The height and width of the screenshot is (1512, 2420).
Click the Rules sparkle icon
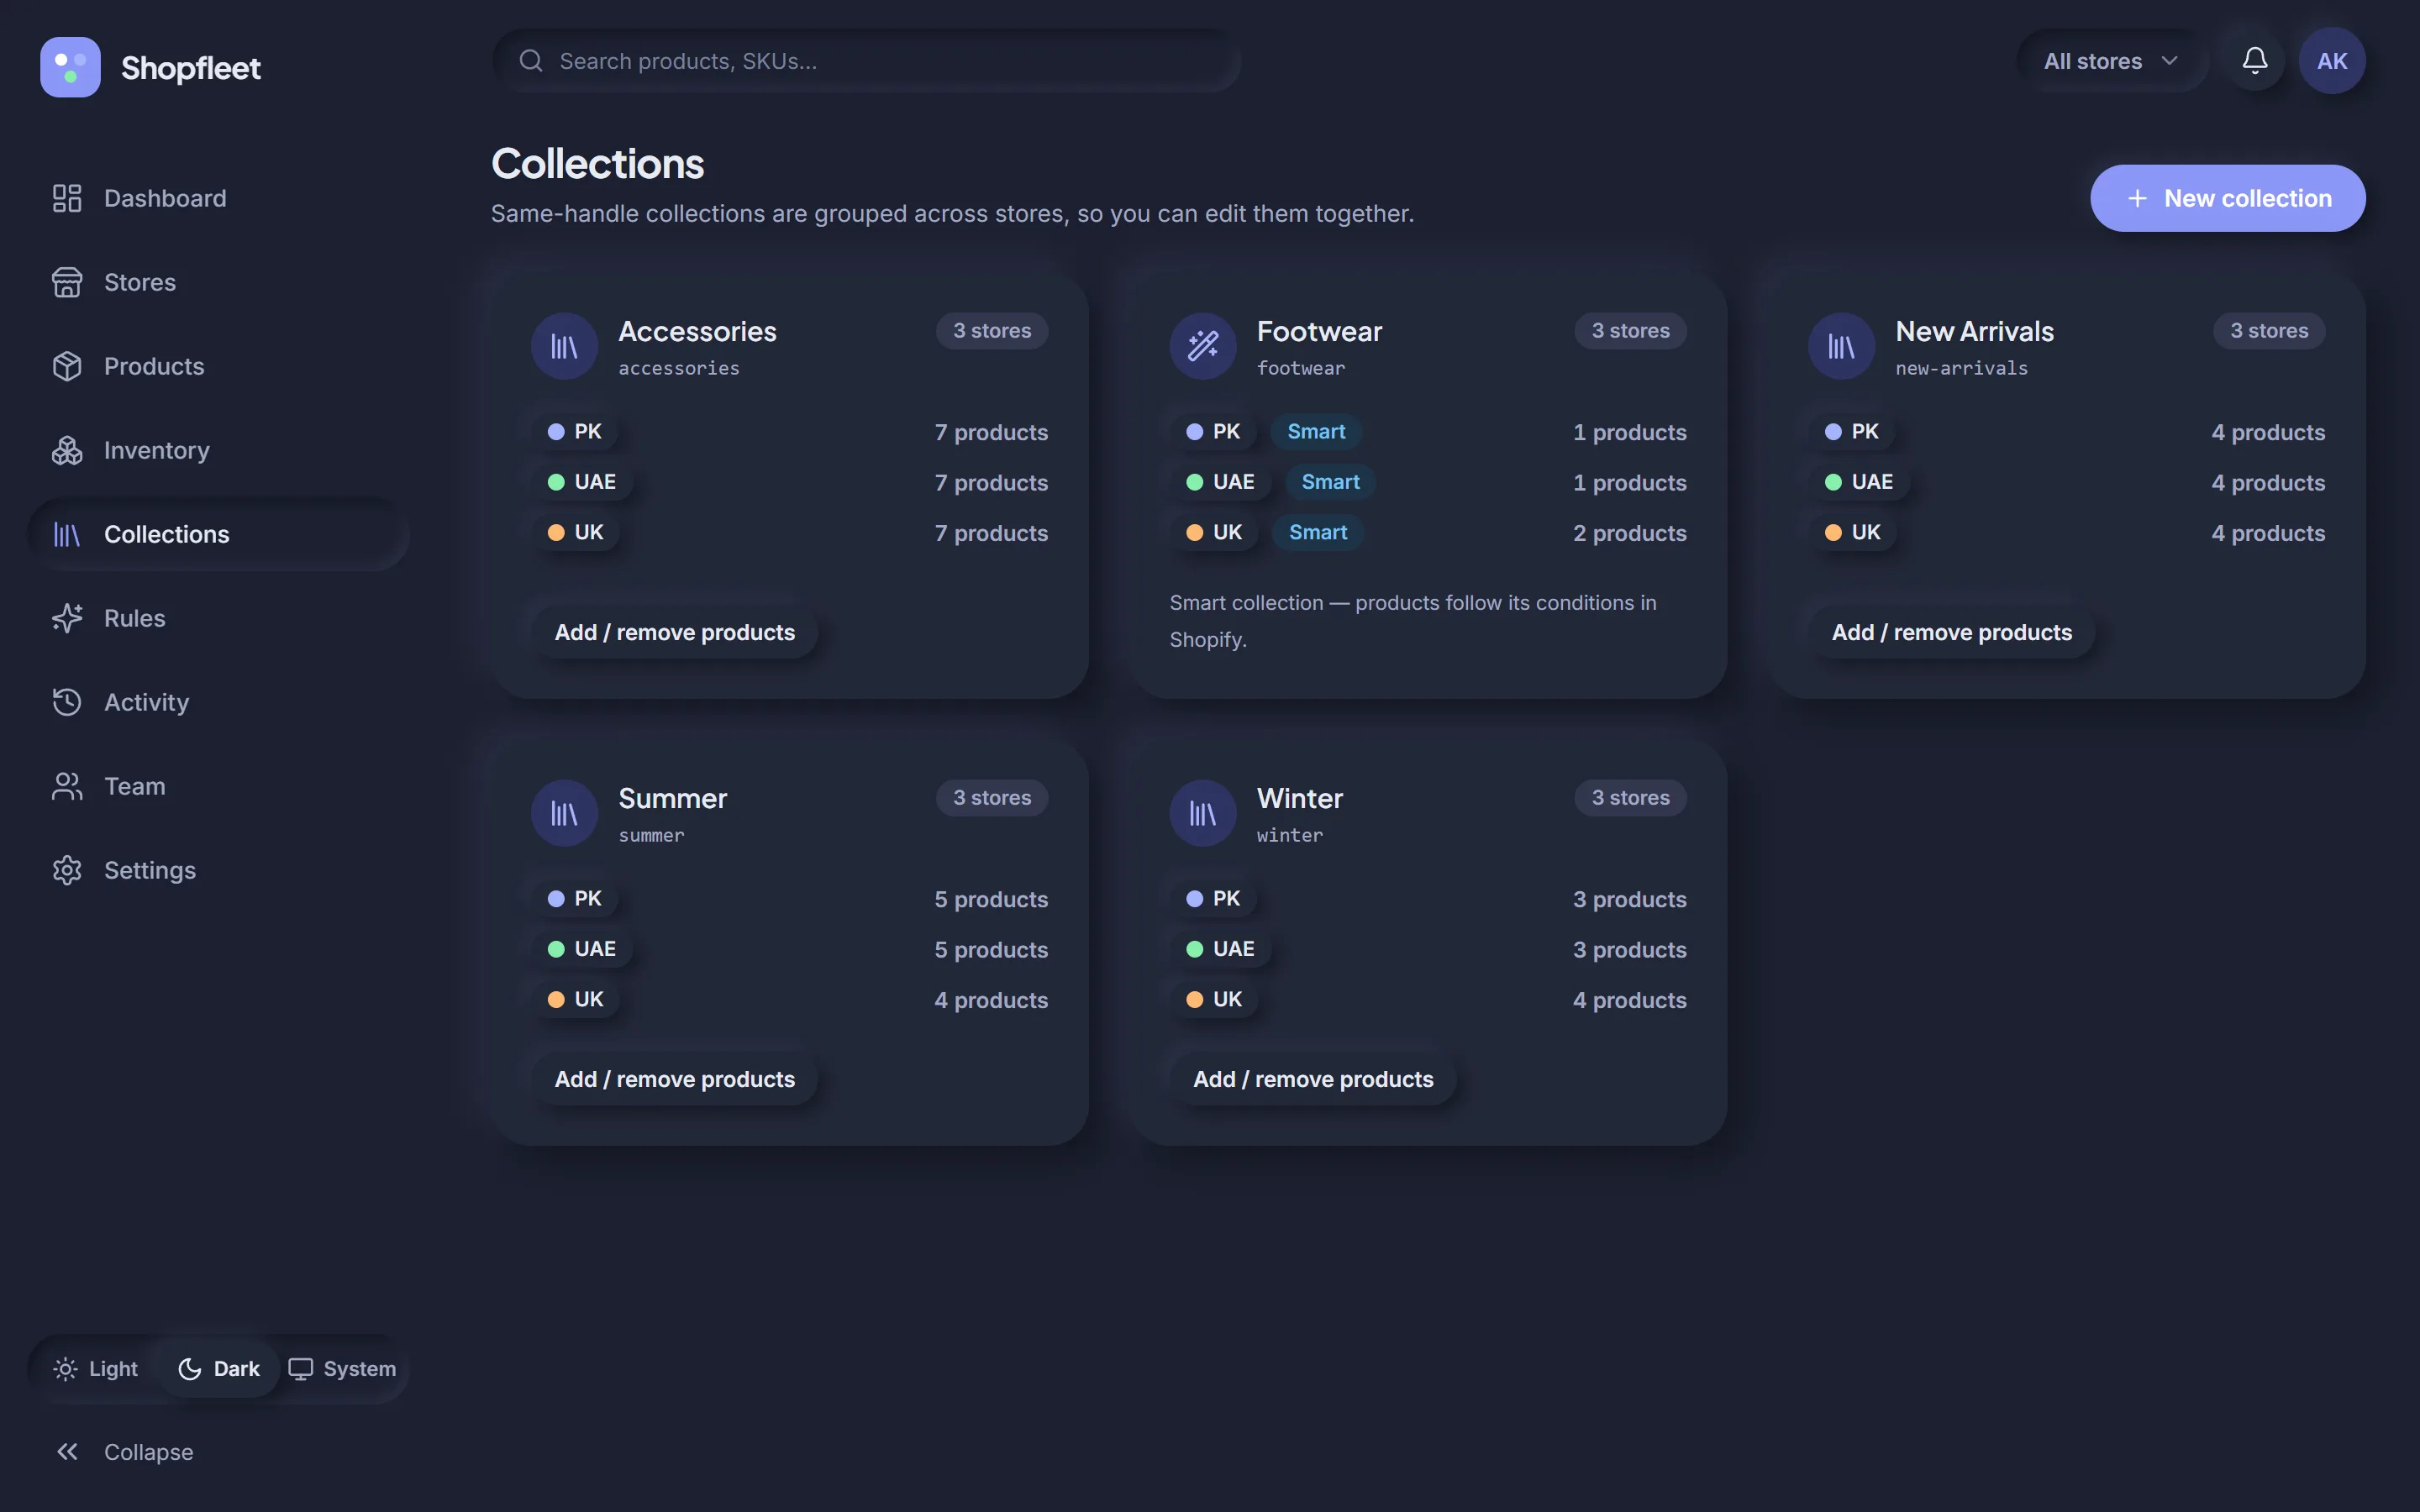pos(67,618)
